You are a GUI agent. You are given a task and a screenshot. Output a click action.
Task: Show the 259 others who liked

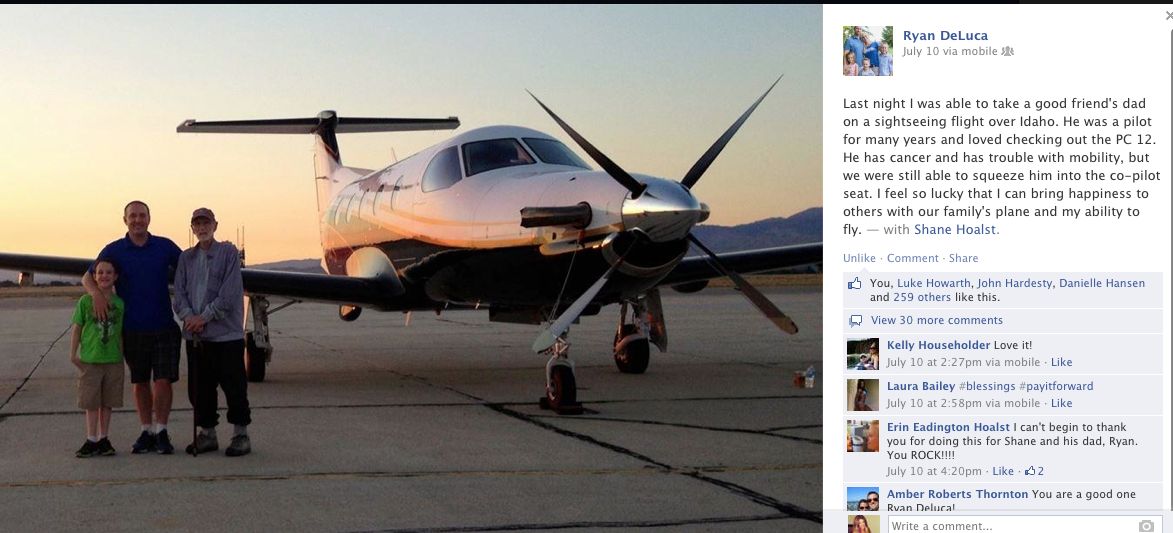click(x=922, y=297)
